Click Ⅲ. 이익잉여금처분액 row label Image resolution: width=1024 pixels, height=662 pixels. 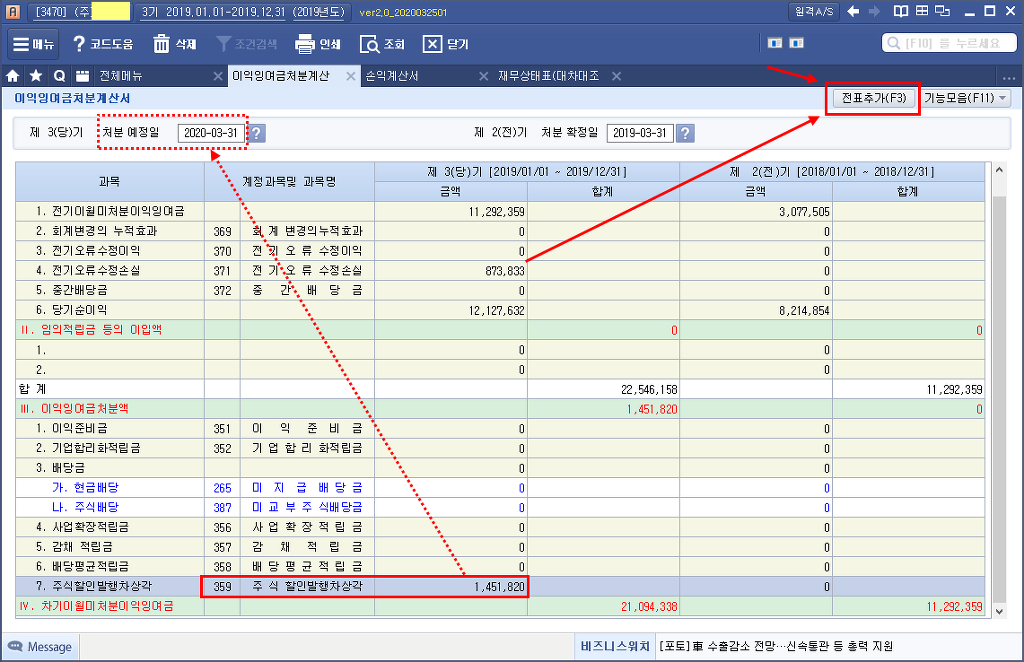point(74,409)
